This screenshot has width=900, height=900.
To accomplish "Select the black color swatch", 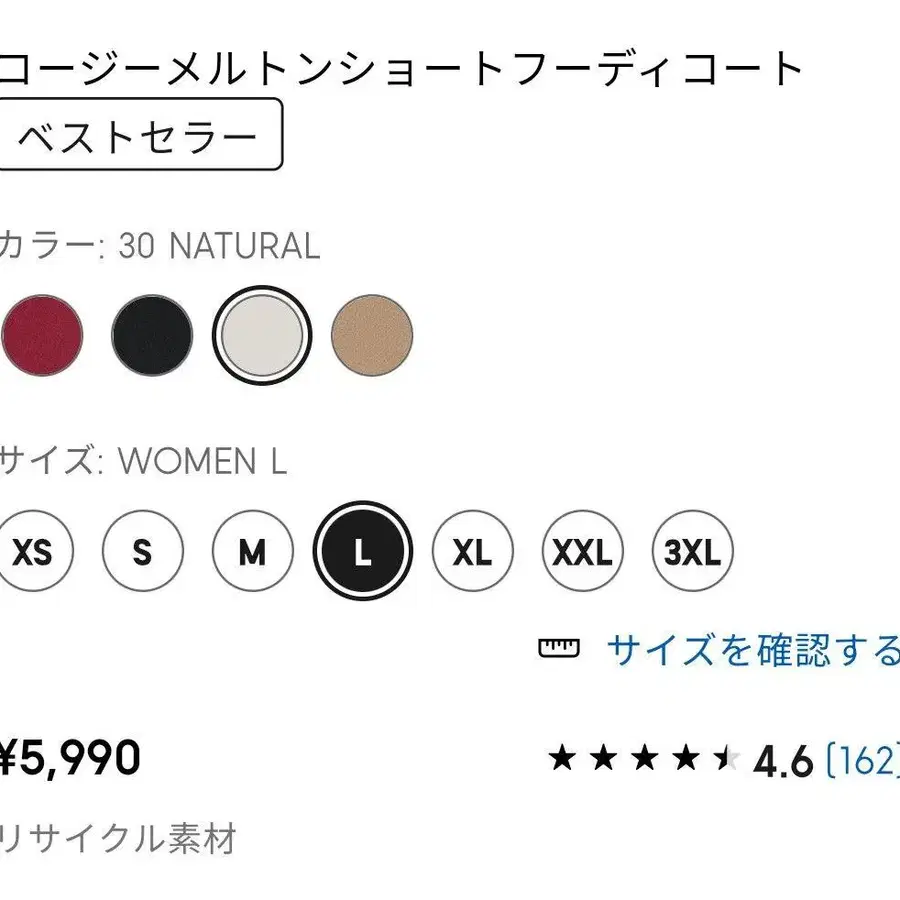I will point(152,335).
